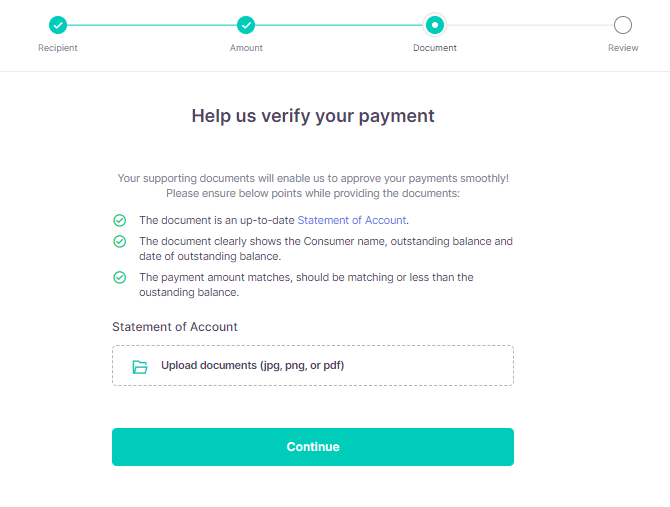Go to the Amount step label
Viewport: 670px width, 507px height.
point(246,48)
